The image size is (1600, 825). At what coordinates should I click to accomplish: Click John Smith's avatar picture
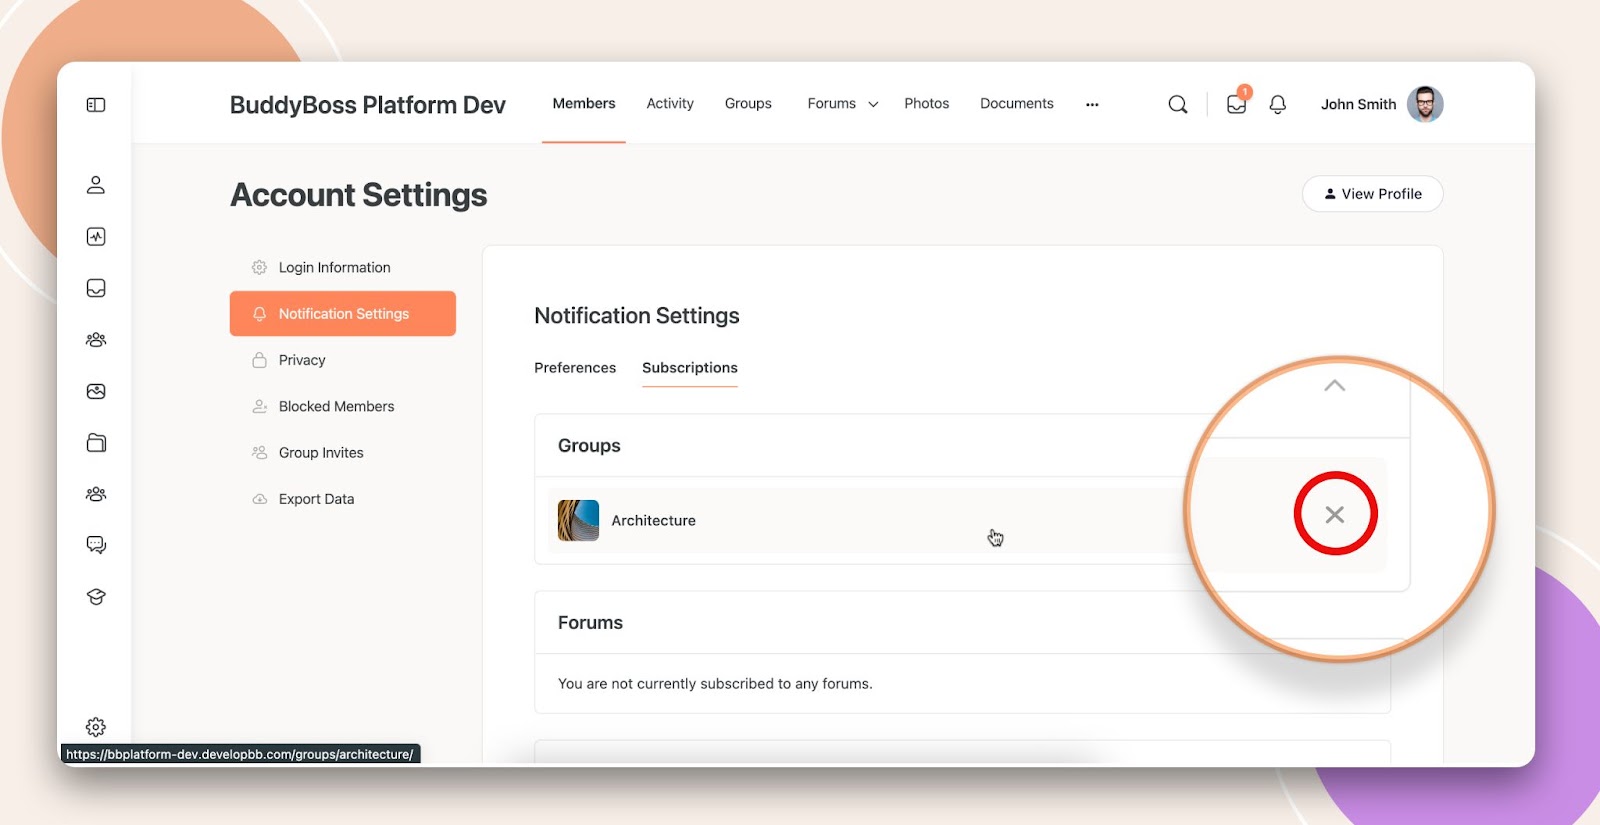pos(1425,104)
